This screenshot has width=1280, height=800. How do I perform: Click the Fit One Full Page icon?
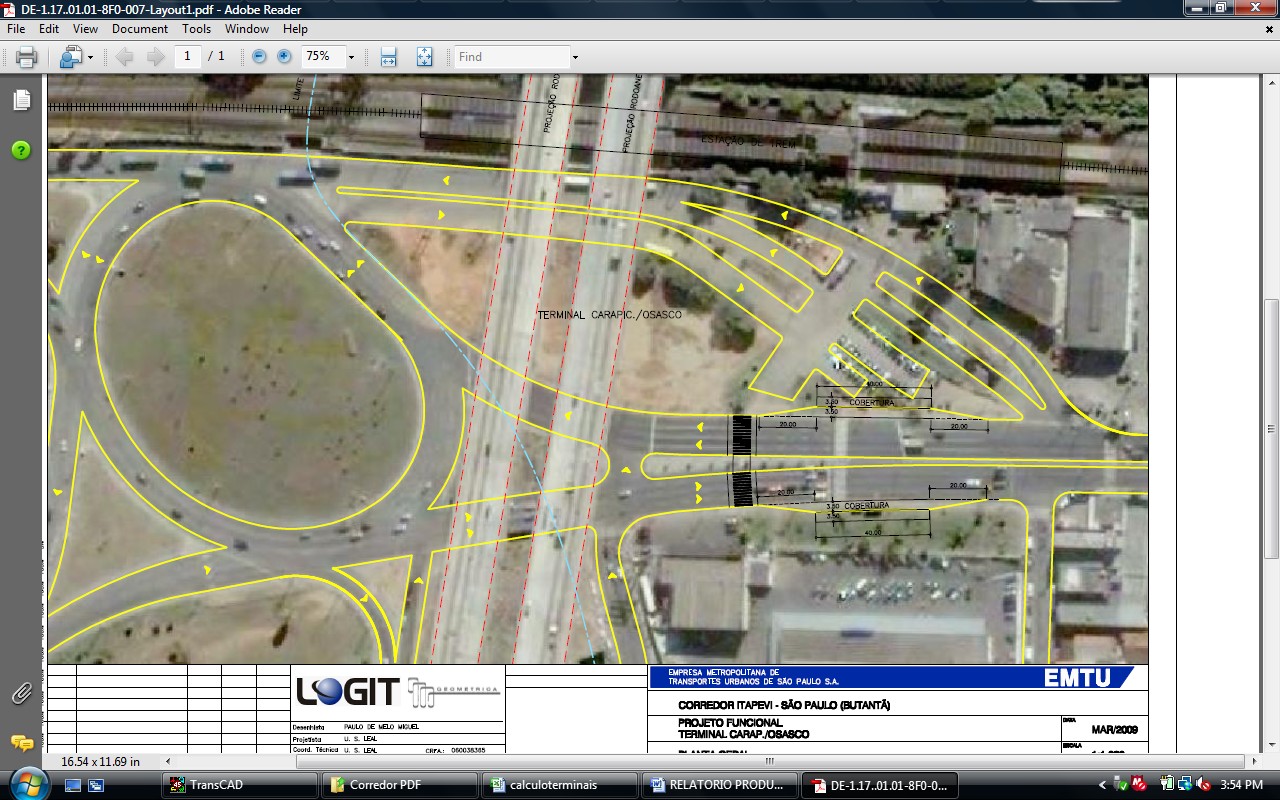[x=424, y=57]
